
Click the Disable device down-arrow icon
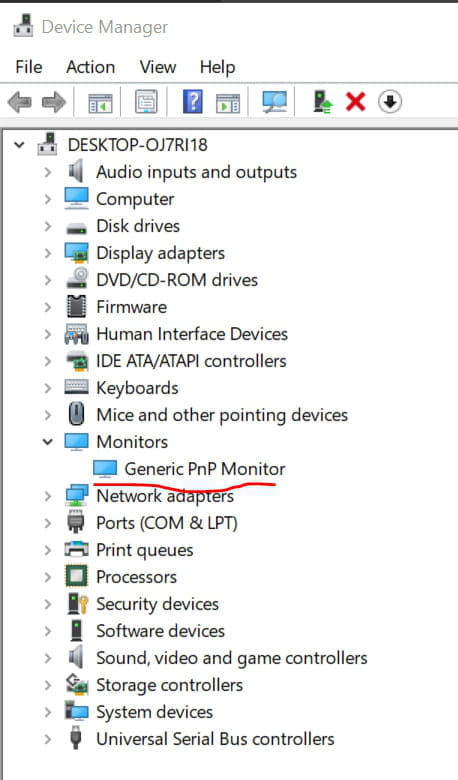(390, 102)
